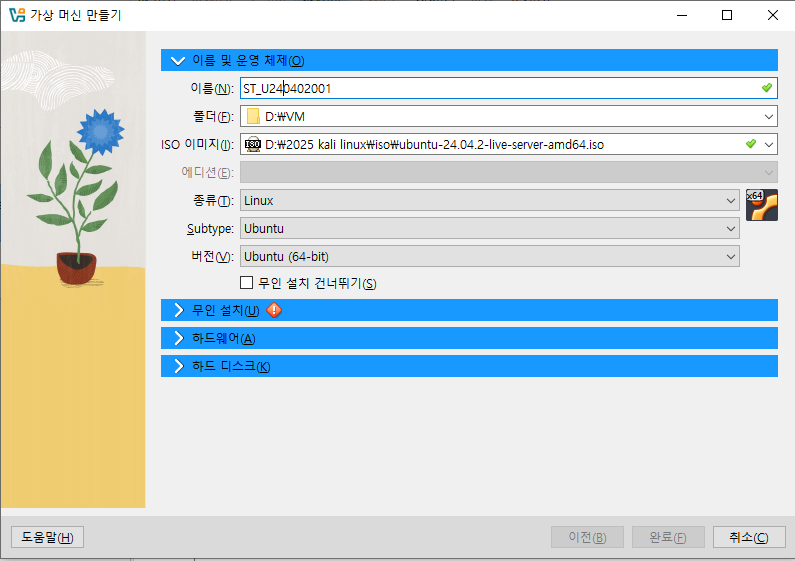Maximize the 가상 머신 만들기 window
This screenshot has height=561, width=795.
coord(727,15)
